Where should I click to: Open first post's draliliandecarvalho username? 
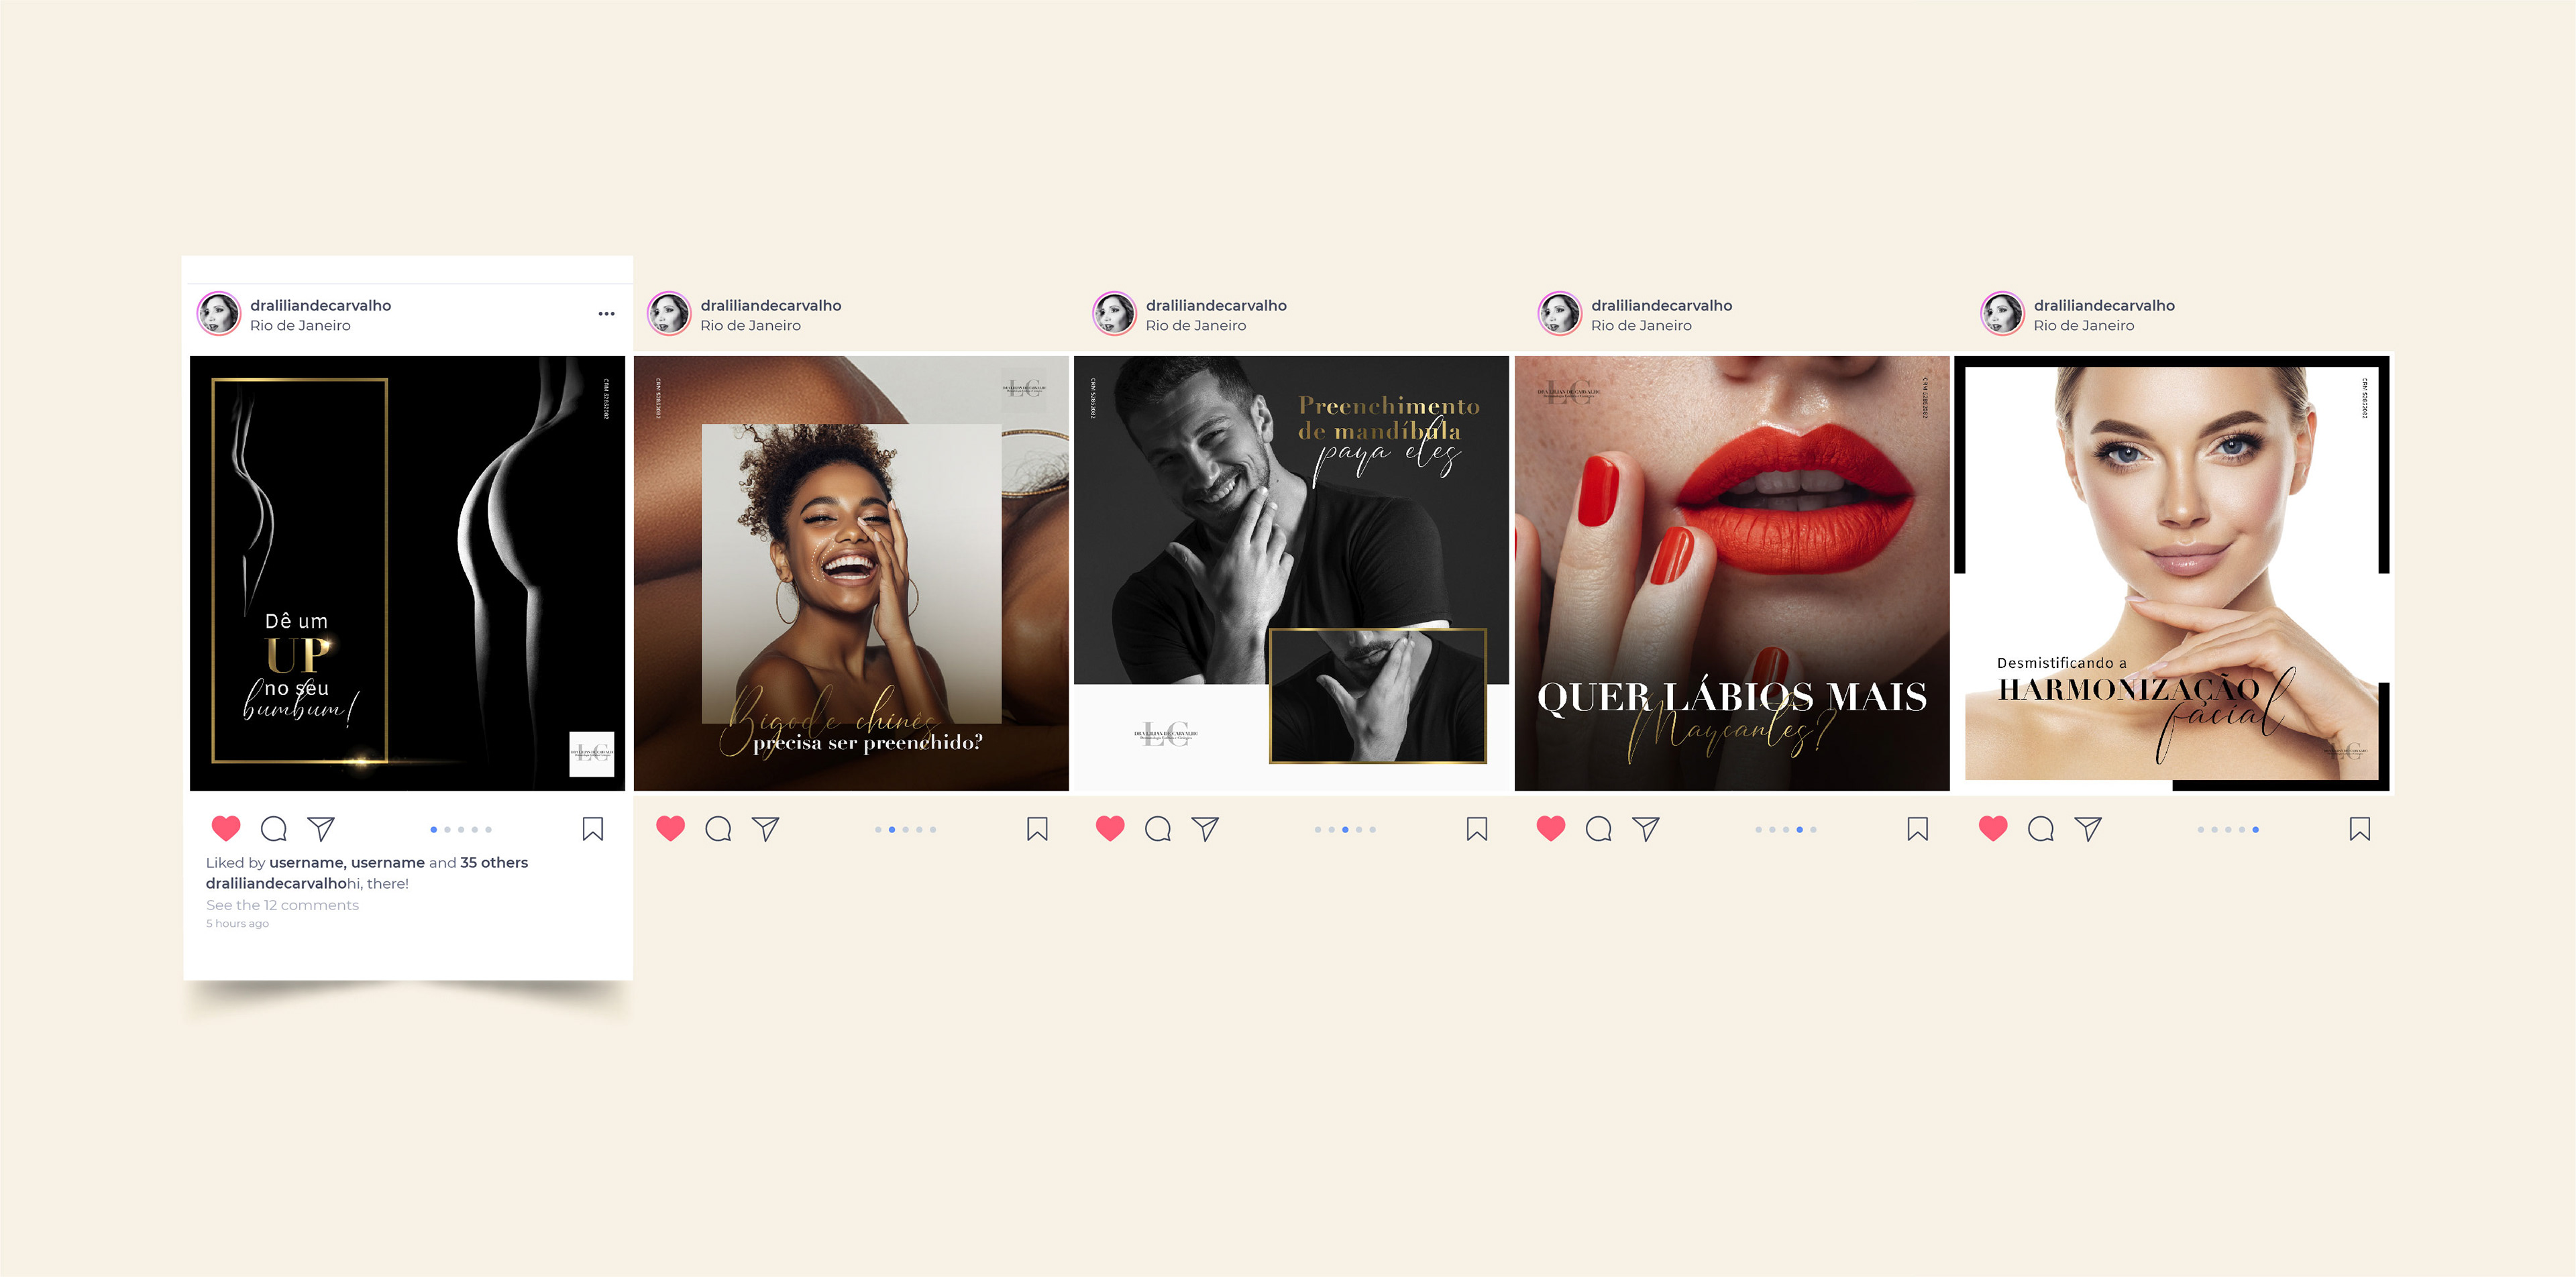click(320, 305)
